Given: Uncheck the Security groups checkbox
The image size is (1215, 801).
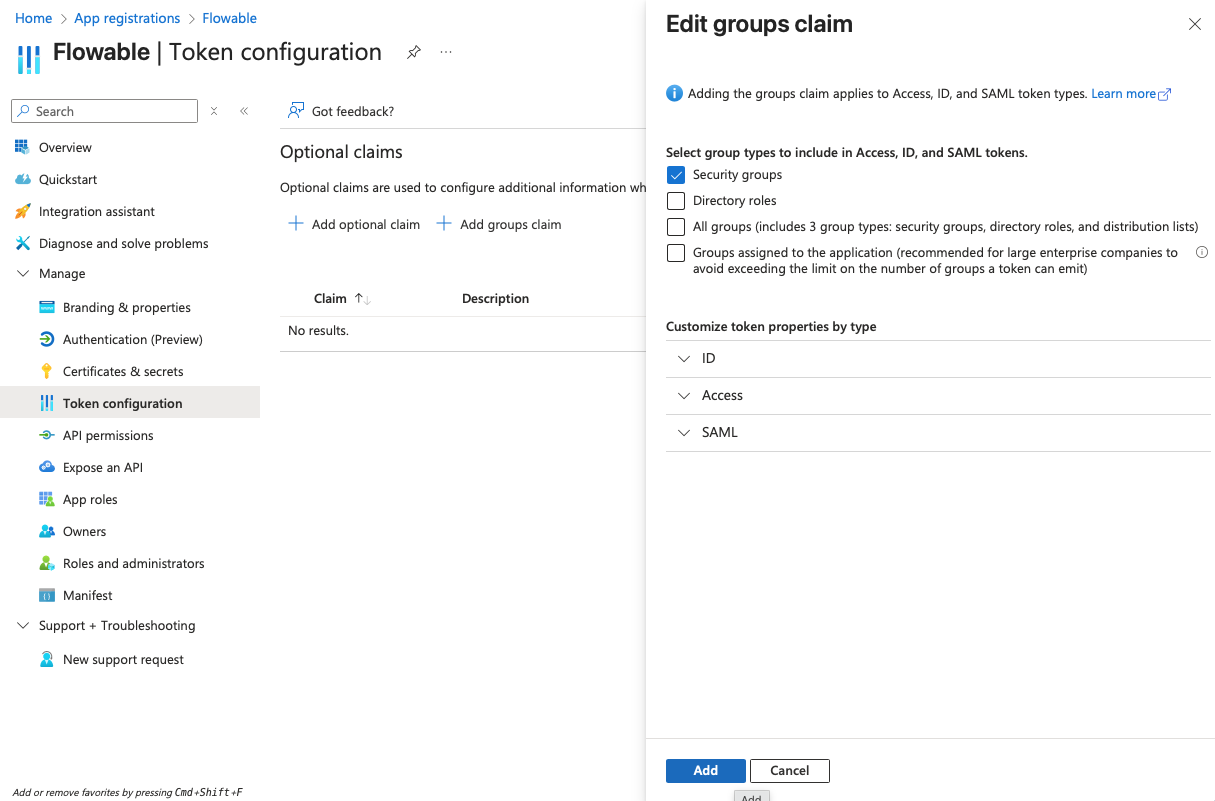Looking at the screenshot, I should point(676,175).
